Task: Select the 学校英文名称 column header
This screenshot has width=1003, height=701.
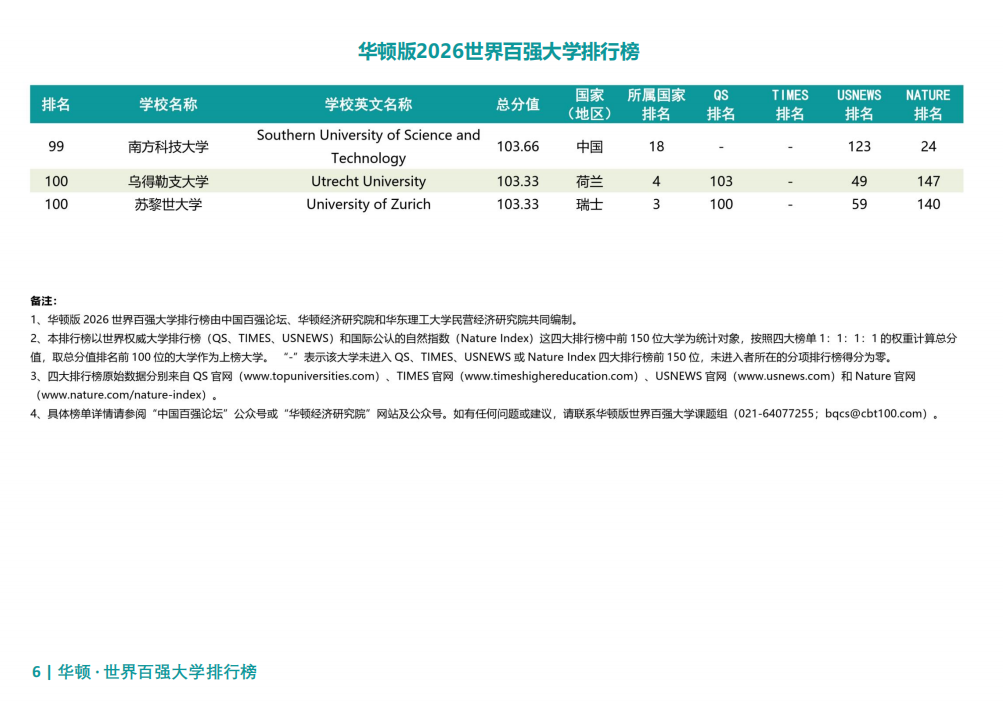Action: point(368,104)
